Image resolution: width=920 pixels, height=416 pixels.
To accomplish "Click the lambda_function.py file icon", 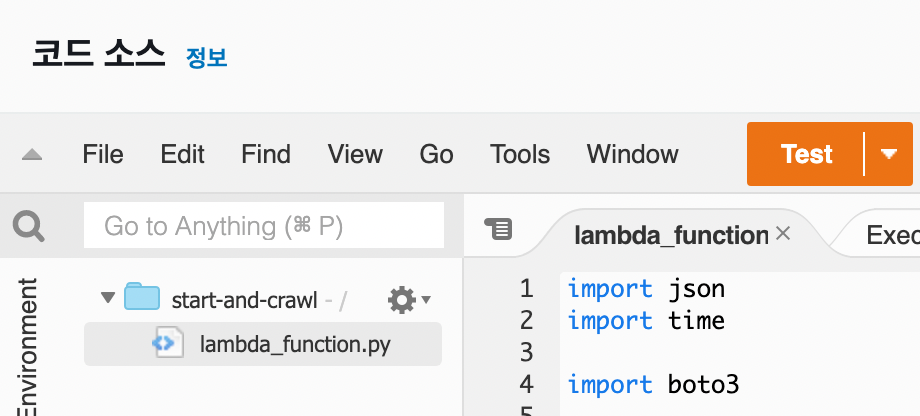I will coord(164,345).
